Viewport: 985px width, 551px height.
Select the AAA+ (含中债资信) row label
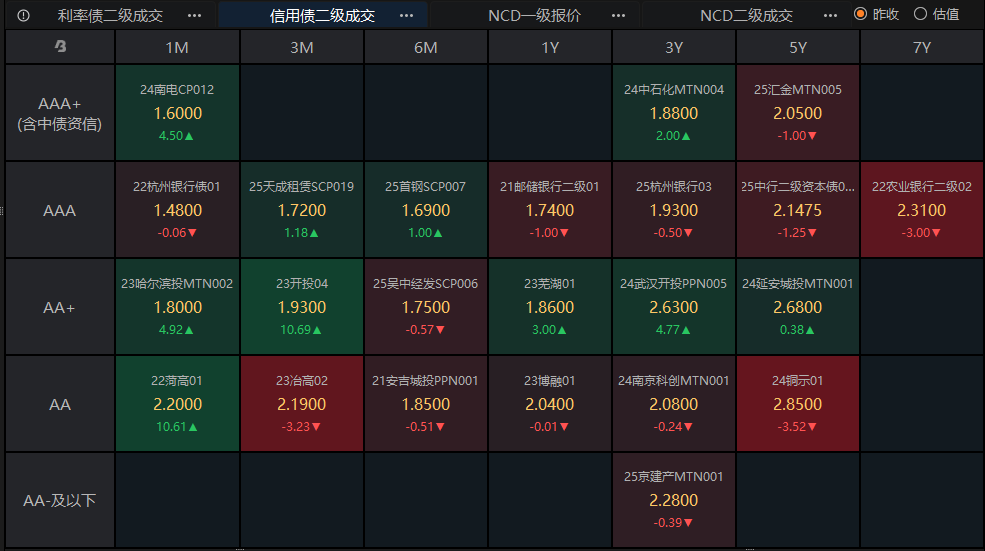[x=60, y=113]
